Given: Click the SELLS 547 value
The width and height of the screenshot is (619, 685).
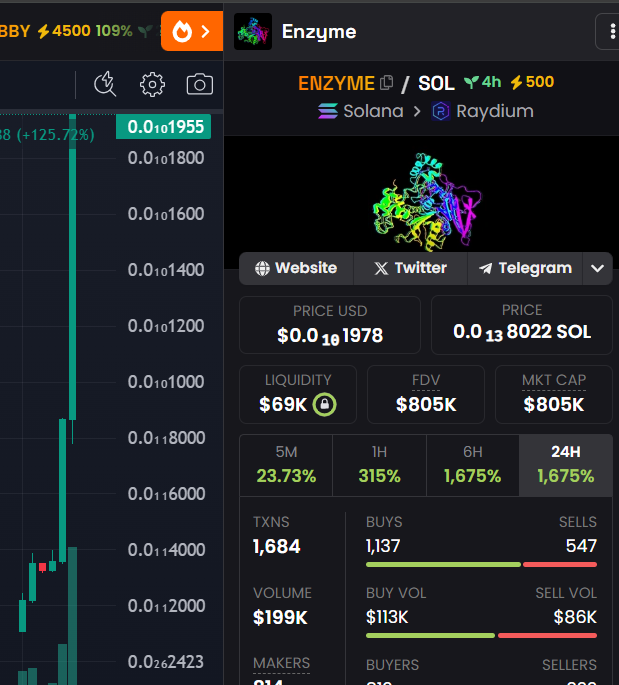Looking at the screenshot, I should click(581, 546).
